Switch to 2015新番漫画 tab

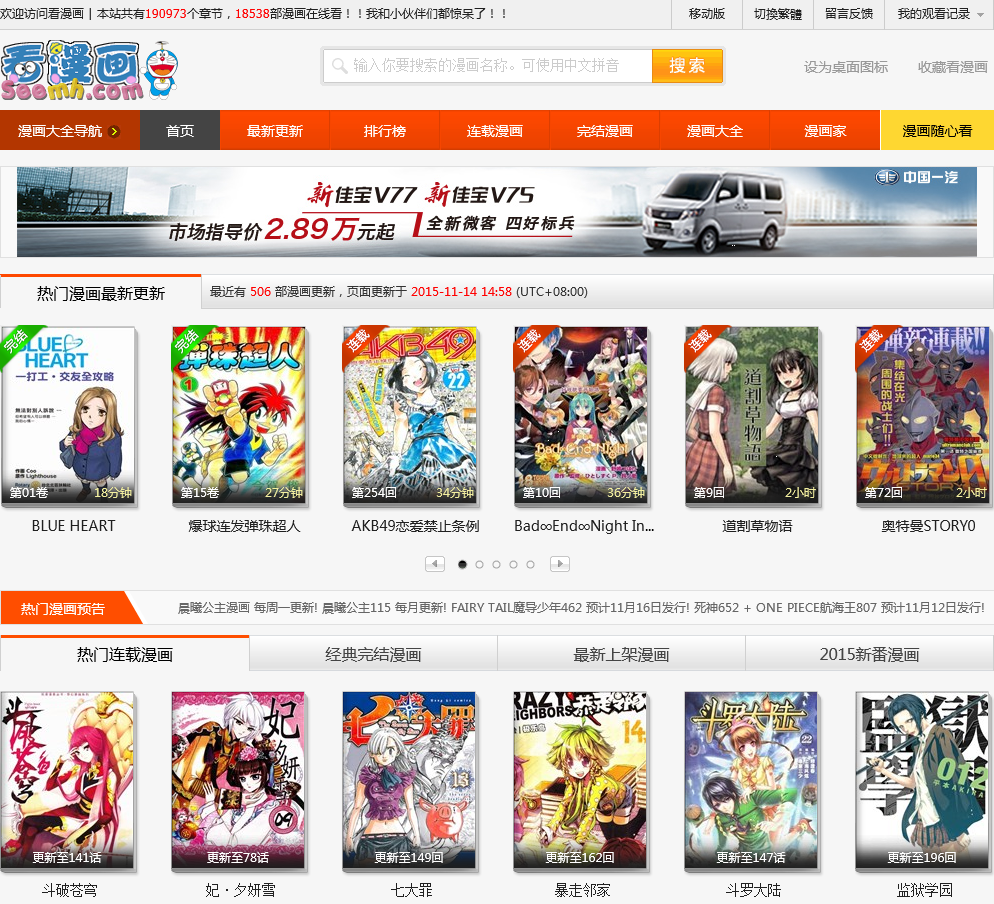coord(870,654)
